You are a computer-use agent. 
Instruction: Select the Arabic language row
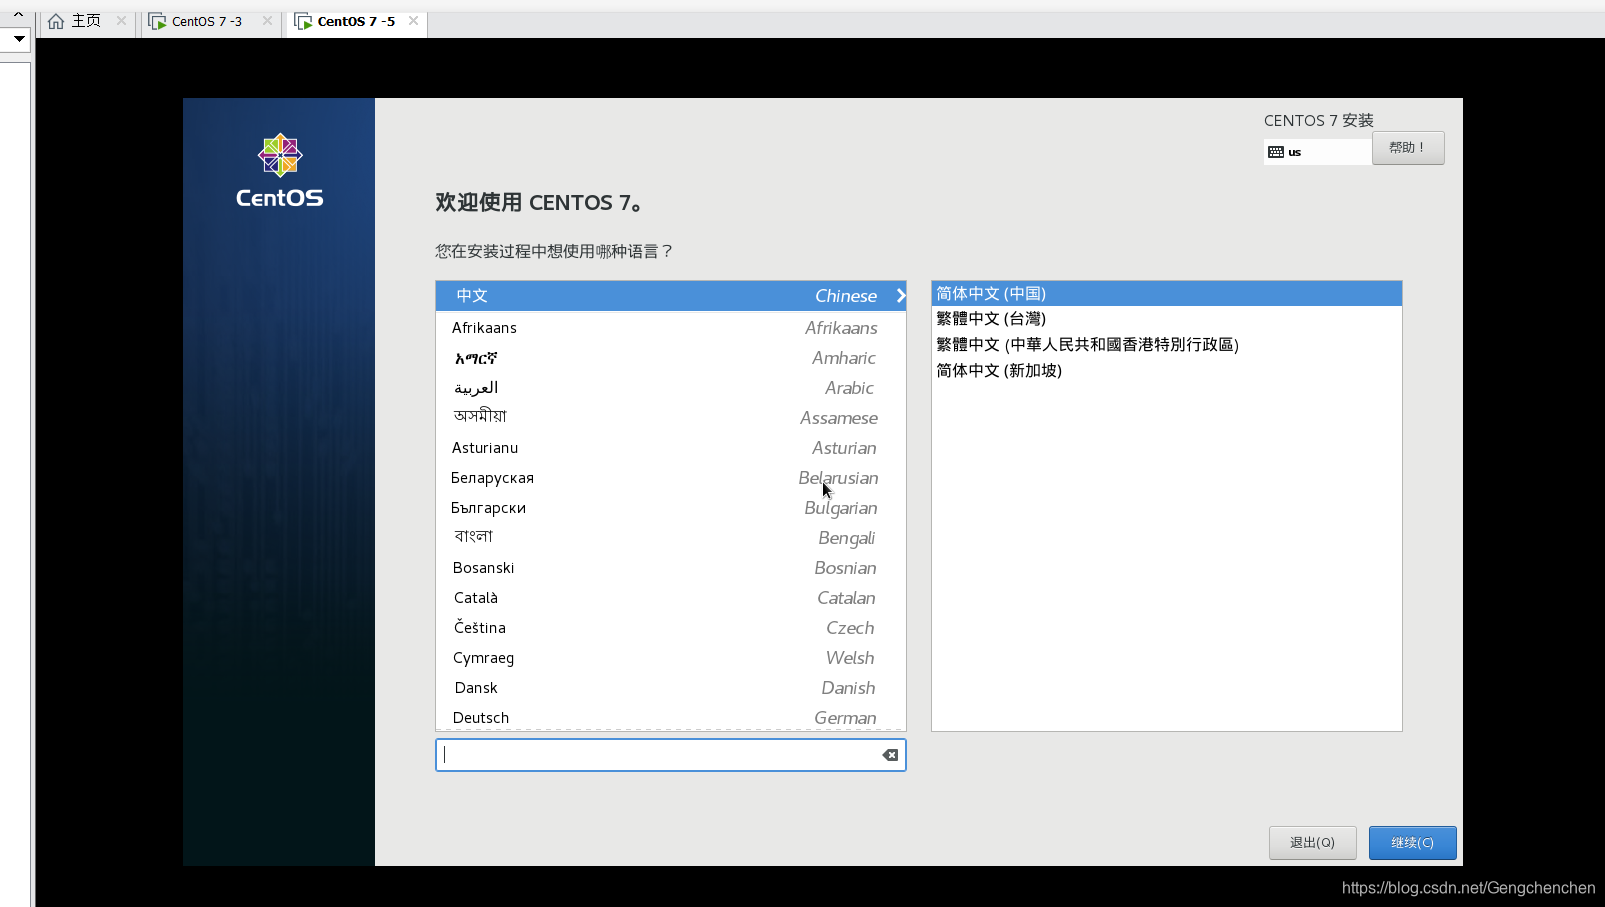click(671, 388)
